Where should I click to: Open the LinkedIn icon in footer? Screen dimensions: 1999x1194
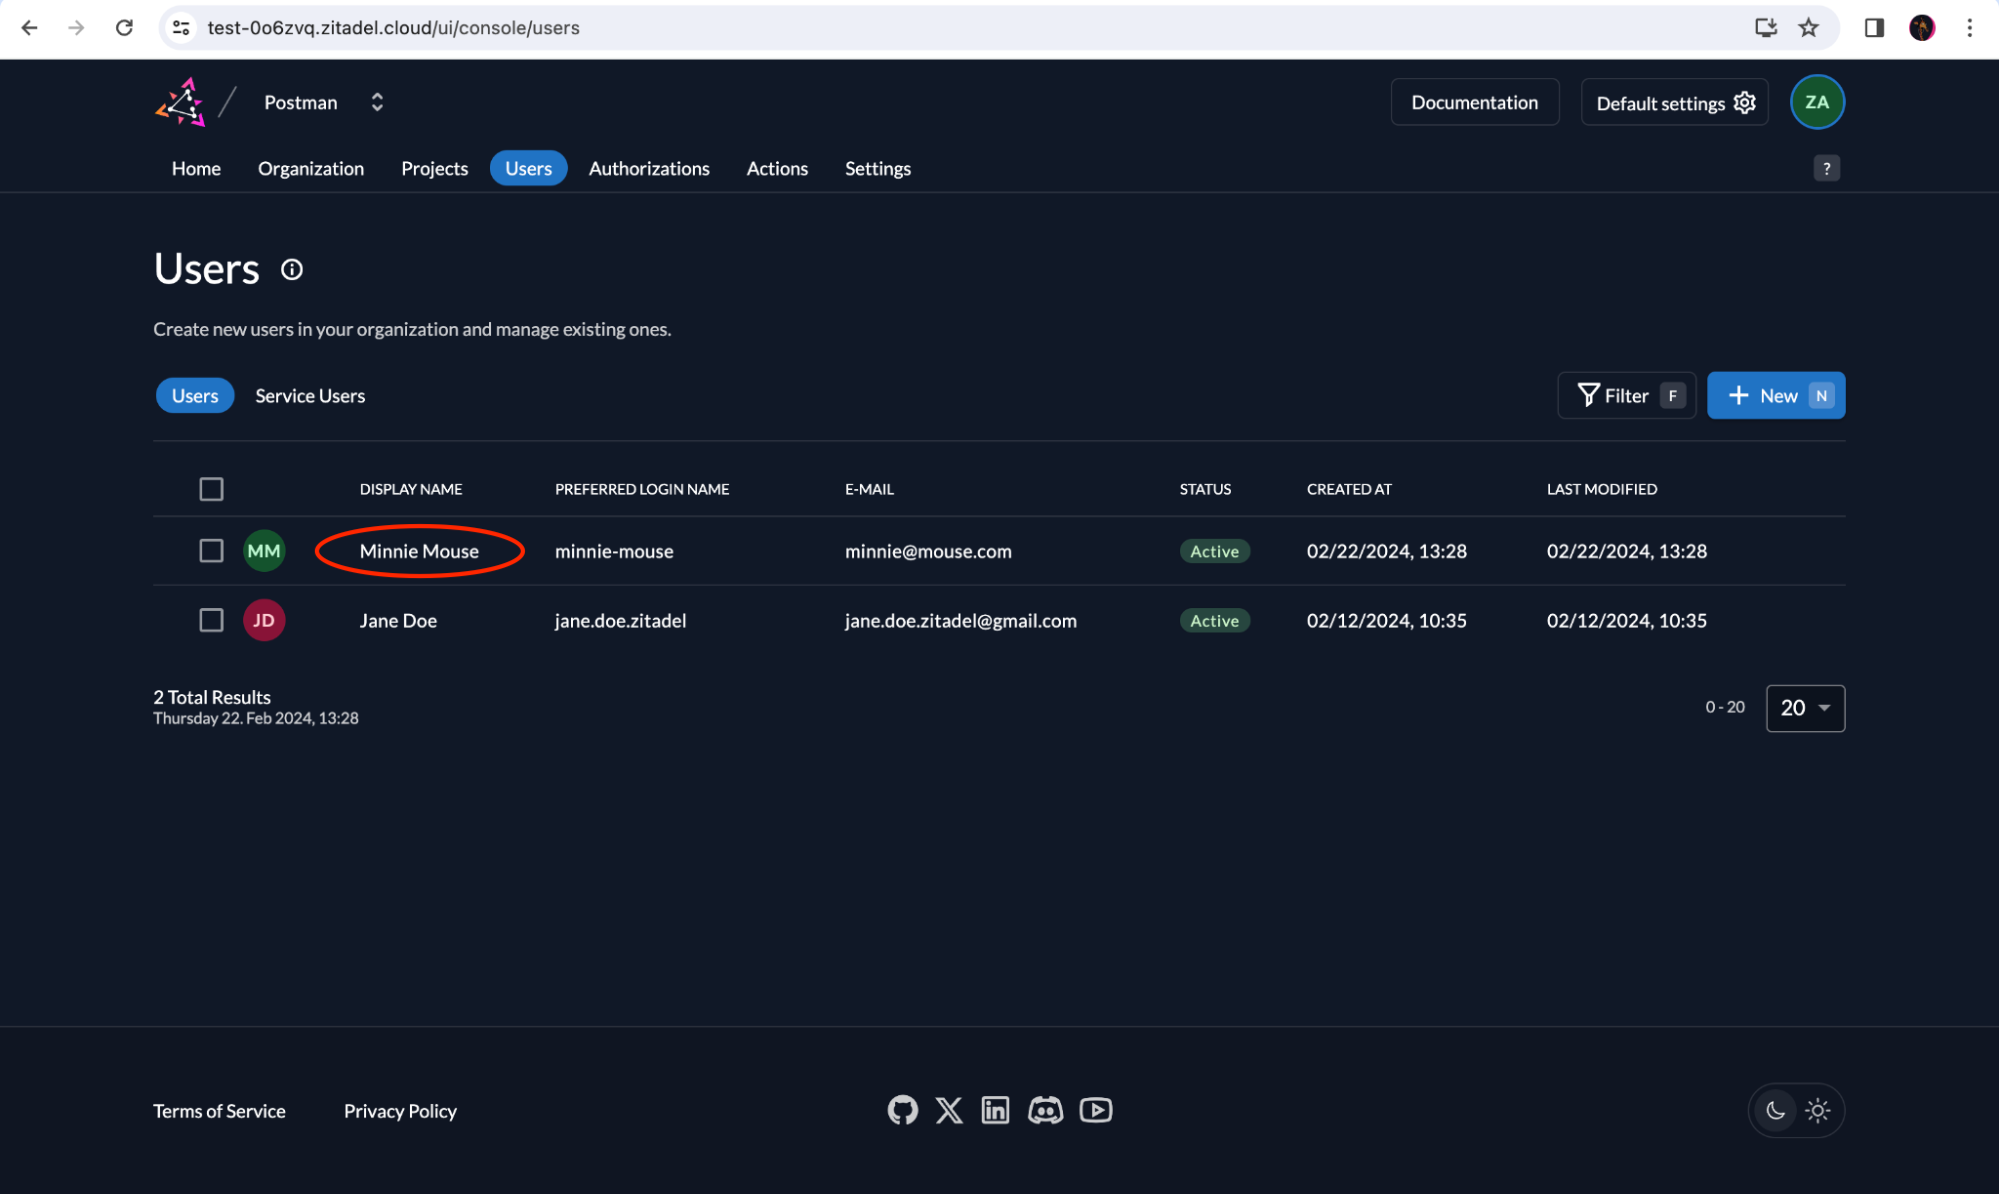pyautogui.click(x=995, y=1110)
